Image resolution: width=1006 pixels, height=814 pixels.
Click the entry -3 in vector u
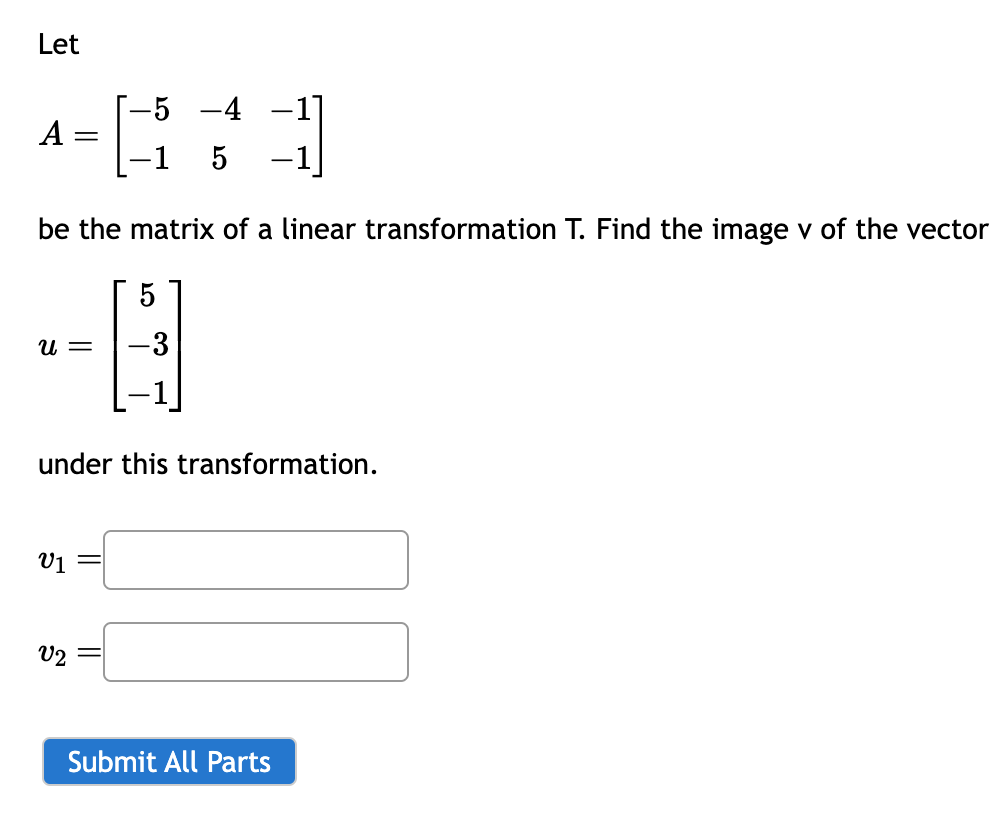[x=148, y=345]
